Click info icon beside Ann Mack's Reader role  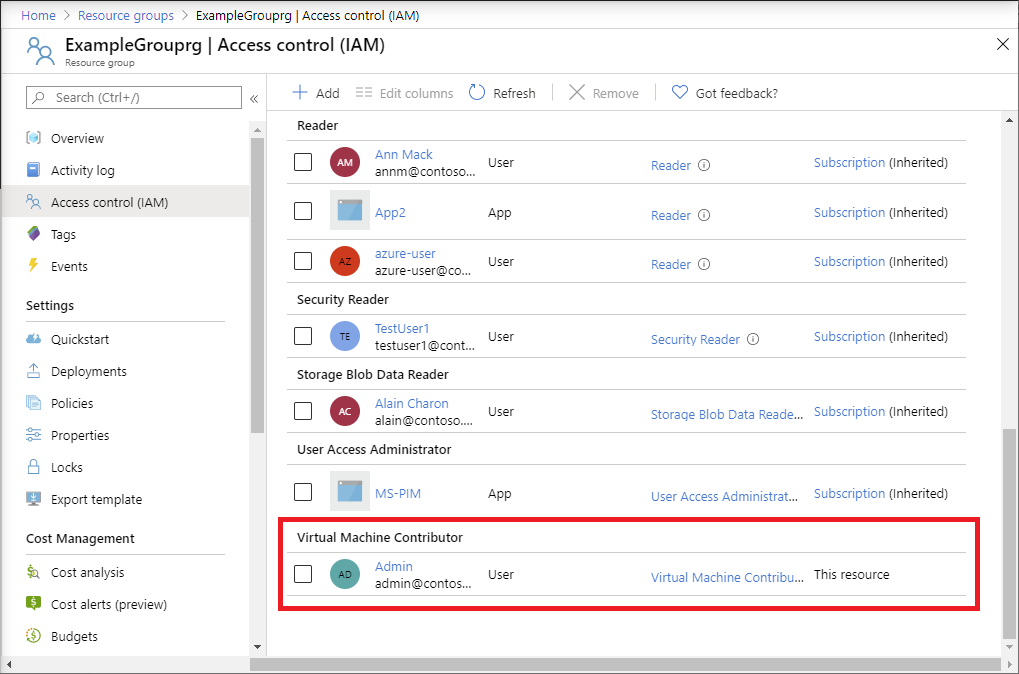coord(704,165)
